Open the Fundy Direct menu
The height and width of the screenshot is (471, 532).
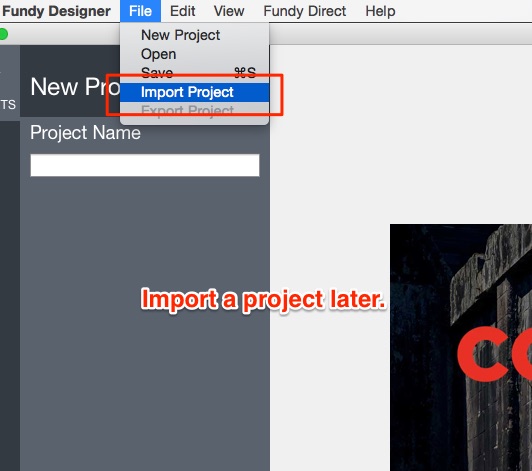[x=305, y=11]
